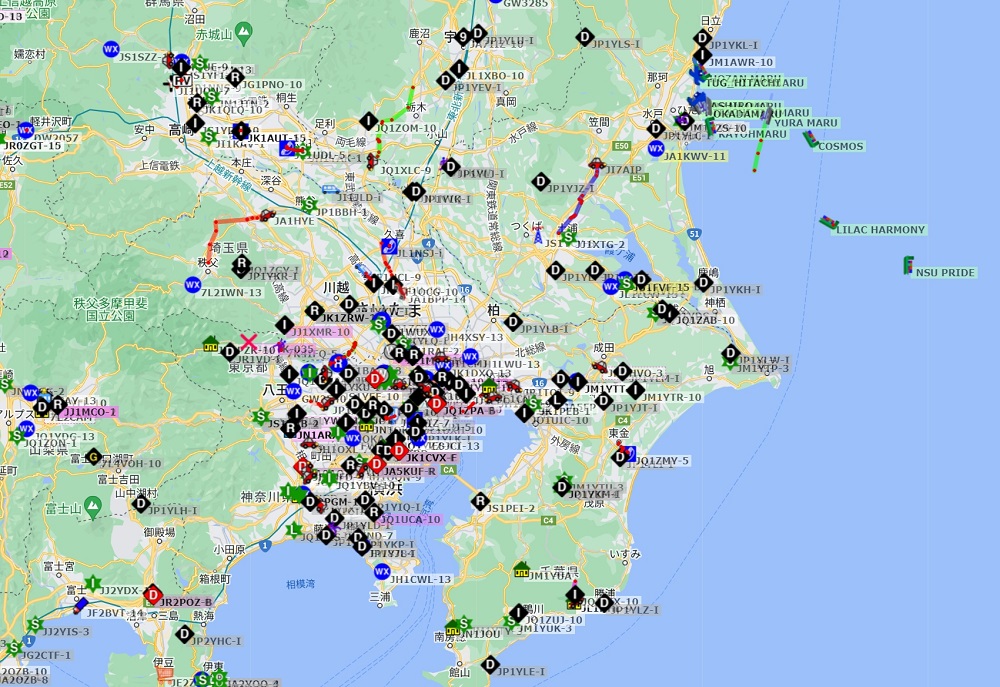Click the JK1AUT-15 callsign label
Image resolution: width=1000 pixels, height=687 pixels.
pos(276,138)
